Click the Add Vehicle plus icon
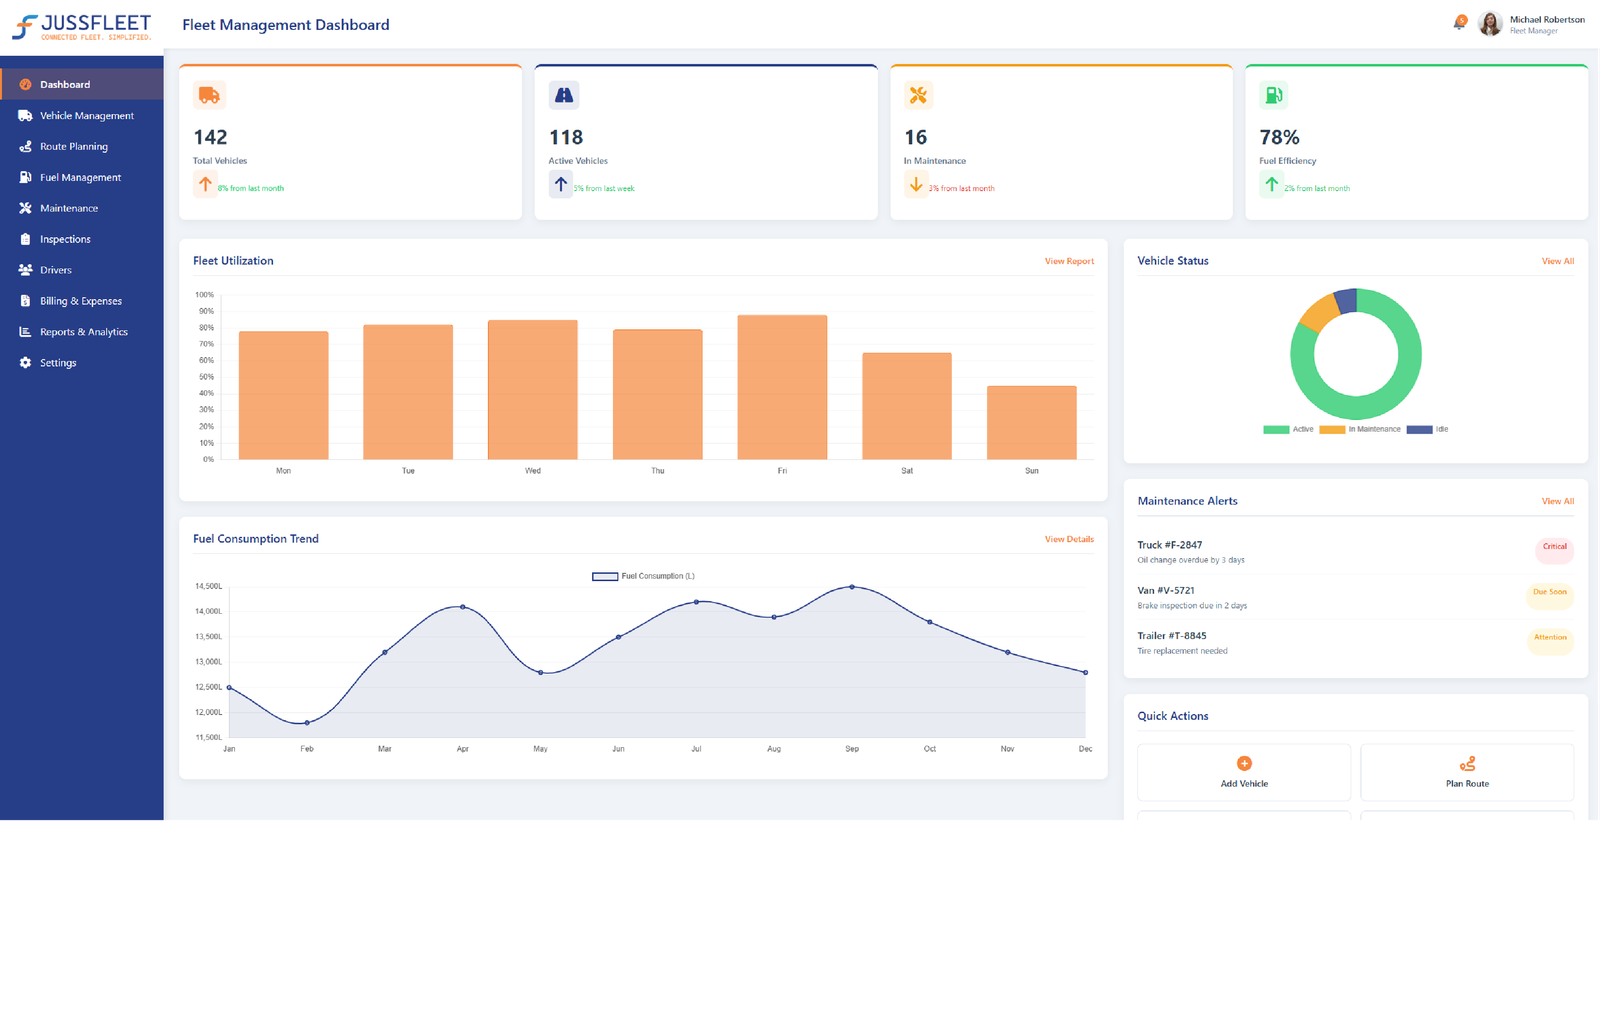This screenshot has height=1023, width=1600. point(1244,763)
